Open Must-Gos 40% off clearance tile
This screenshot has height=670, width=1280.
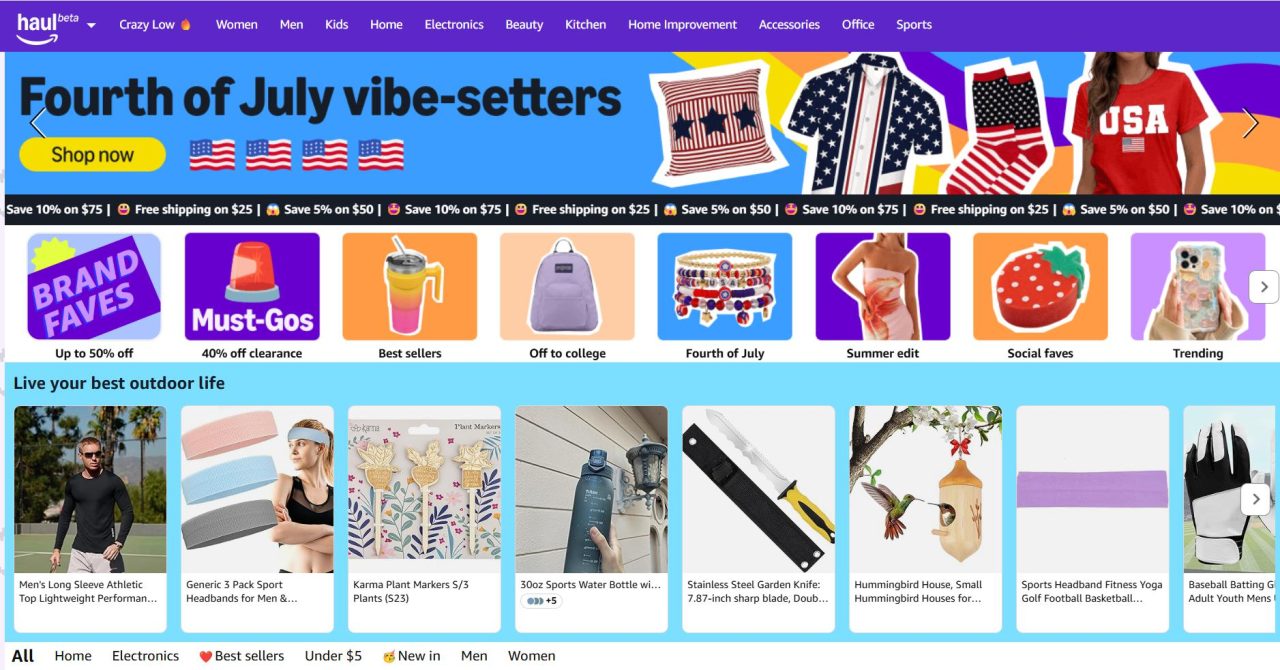(x=252, y=296)
